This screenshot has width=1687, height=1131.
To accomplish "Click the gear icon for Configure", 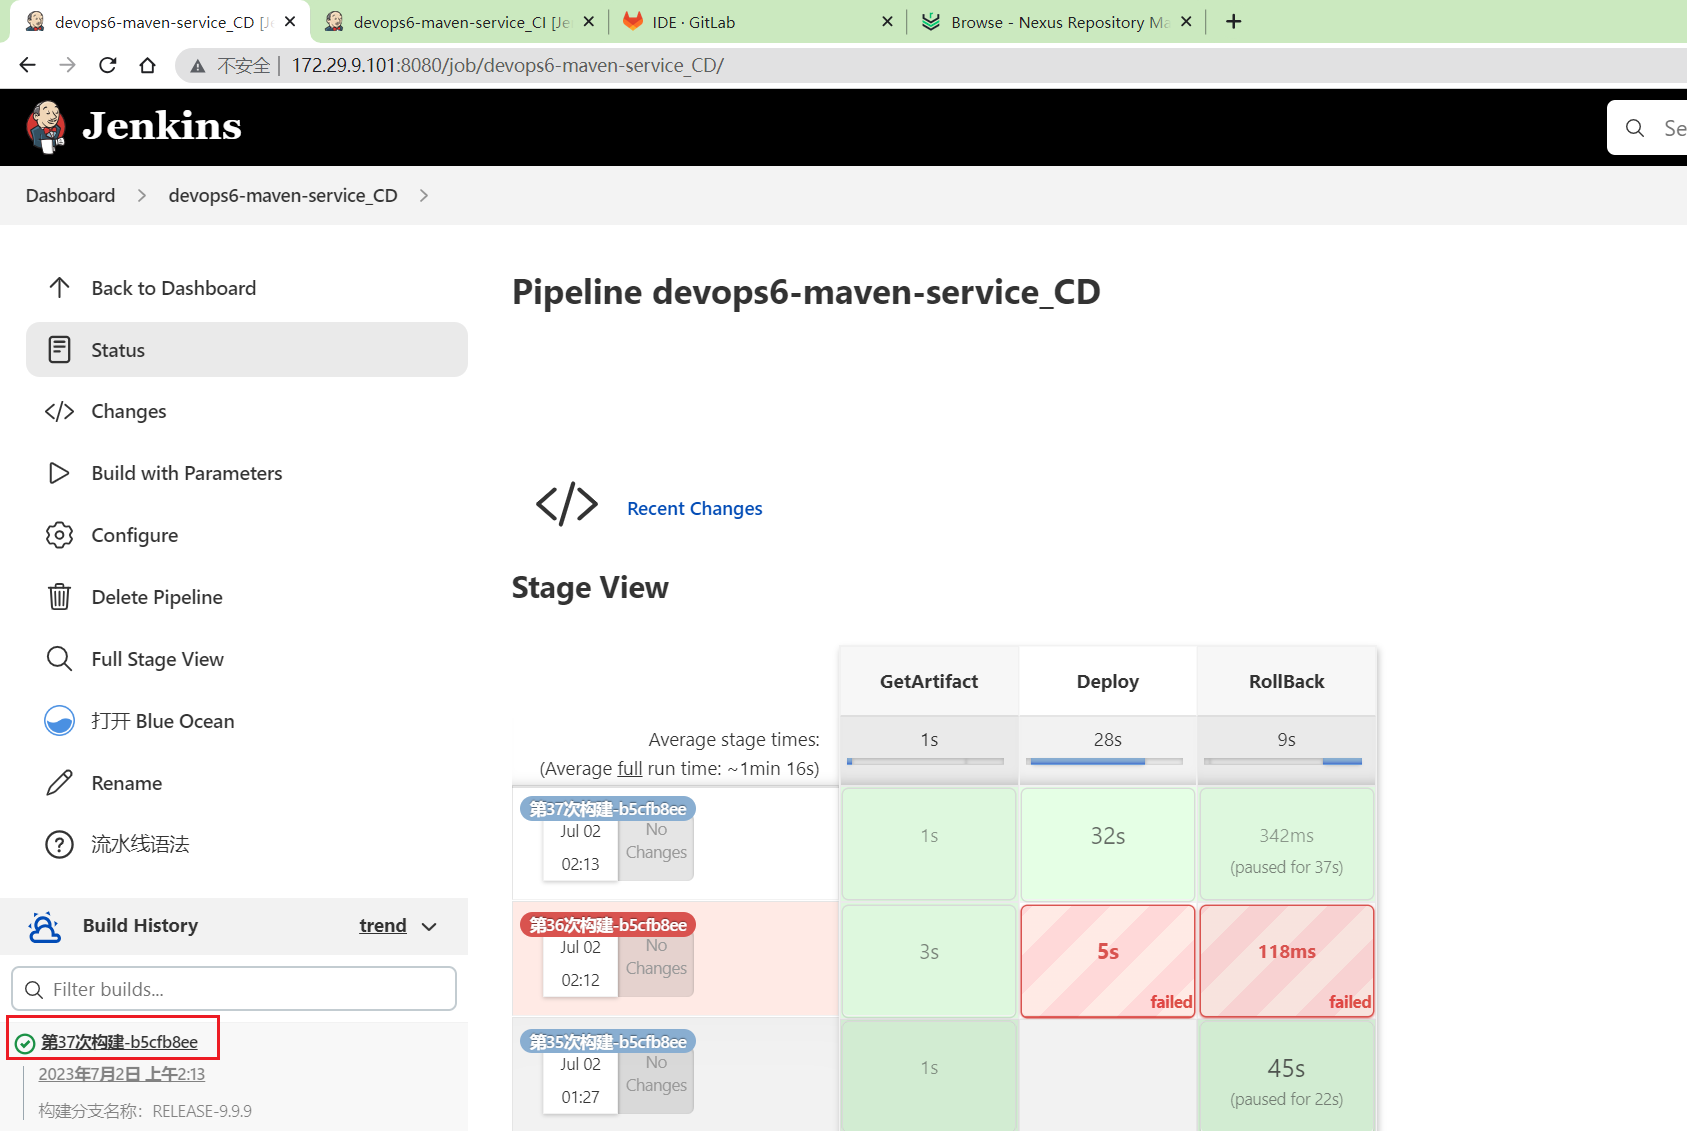I will coord(59,535).
